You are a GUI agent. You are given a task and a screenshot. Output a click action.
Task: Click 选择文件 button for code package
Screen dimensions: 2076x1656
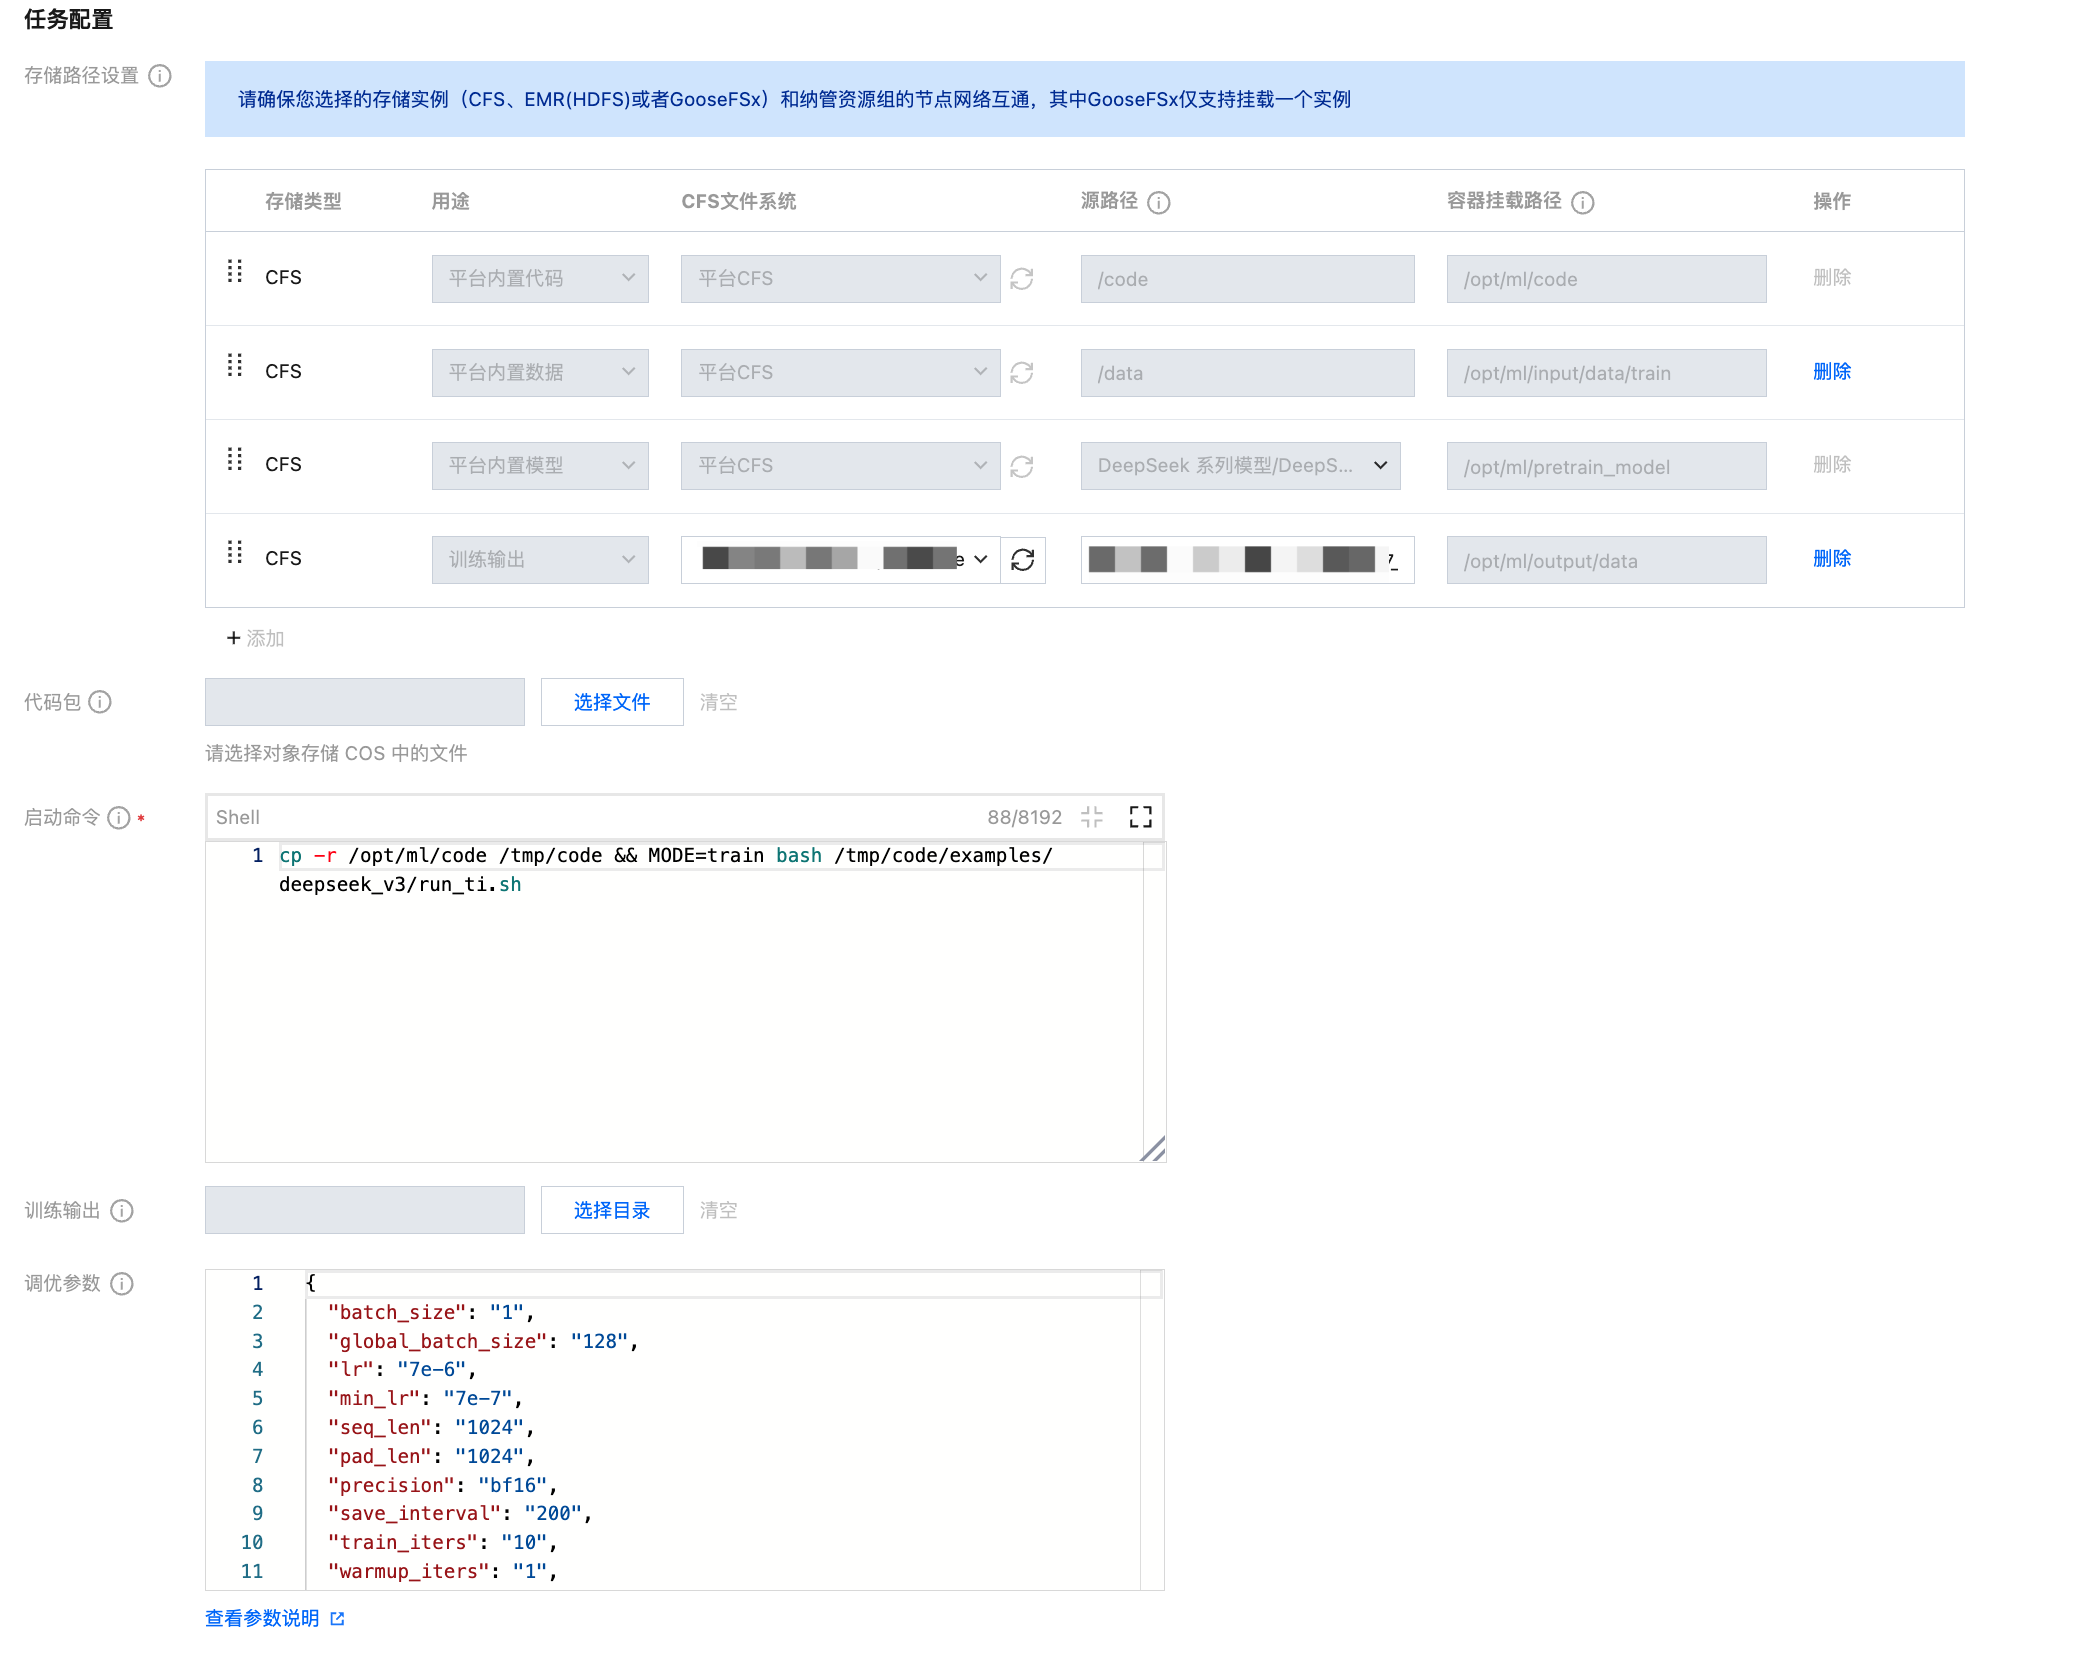point(612,702)
